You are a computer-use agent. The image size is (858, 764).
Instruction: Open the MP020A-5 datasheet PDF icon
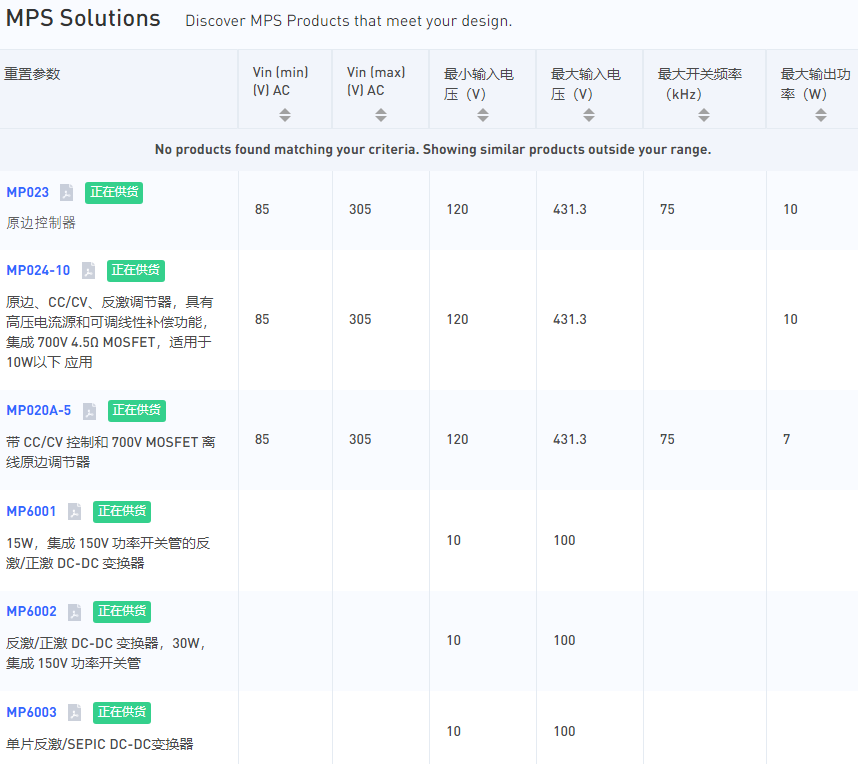(x=90, y=411)
